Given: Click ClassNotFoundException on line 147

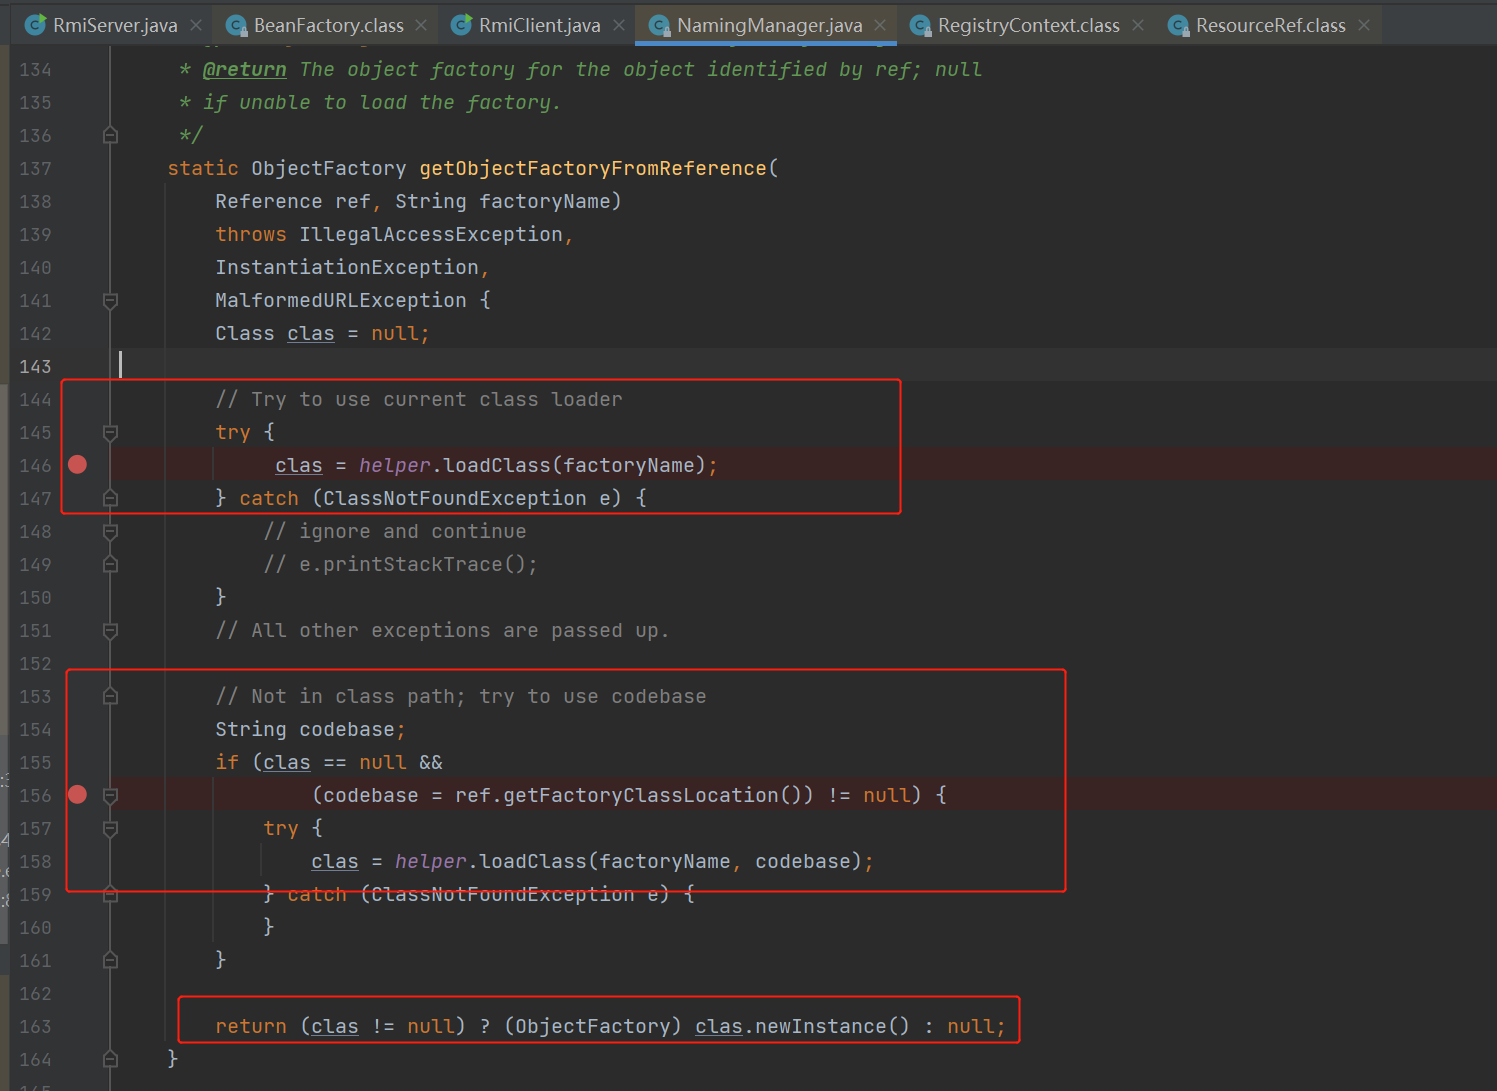Looking at the screenshot, I should (x=454, y=498).
